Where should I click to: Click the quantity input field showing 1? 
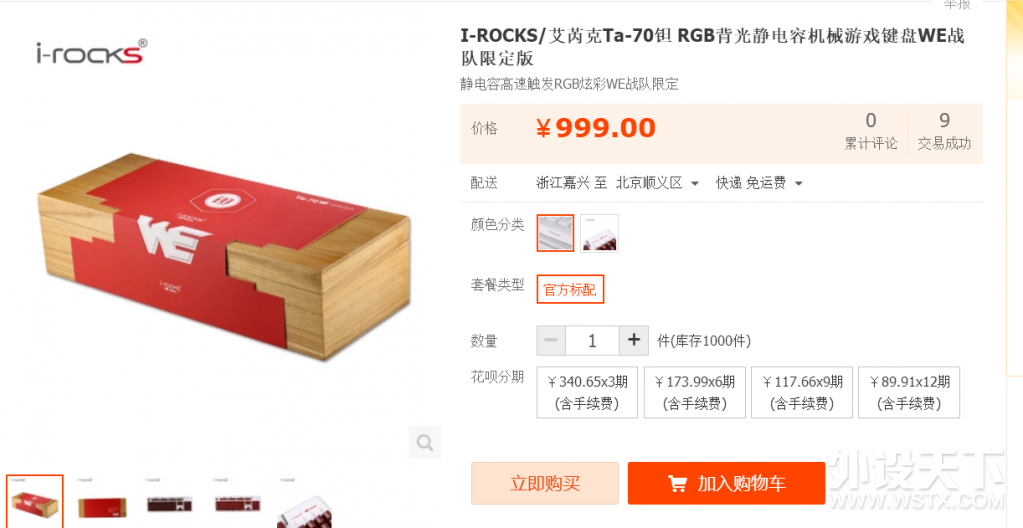(x=592, y=340)
